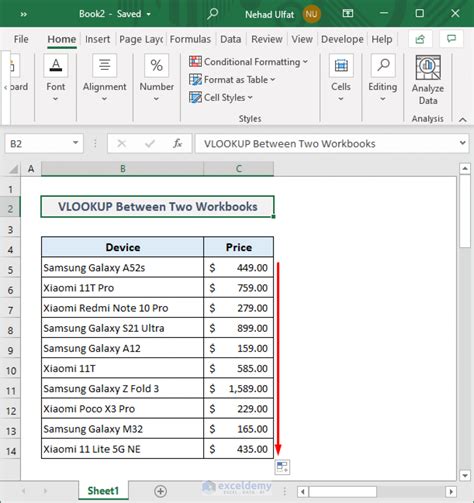
Task: Select cell Xiaomi 11 Lite 5G NE
Action: [x=123, y=449]
